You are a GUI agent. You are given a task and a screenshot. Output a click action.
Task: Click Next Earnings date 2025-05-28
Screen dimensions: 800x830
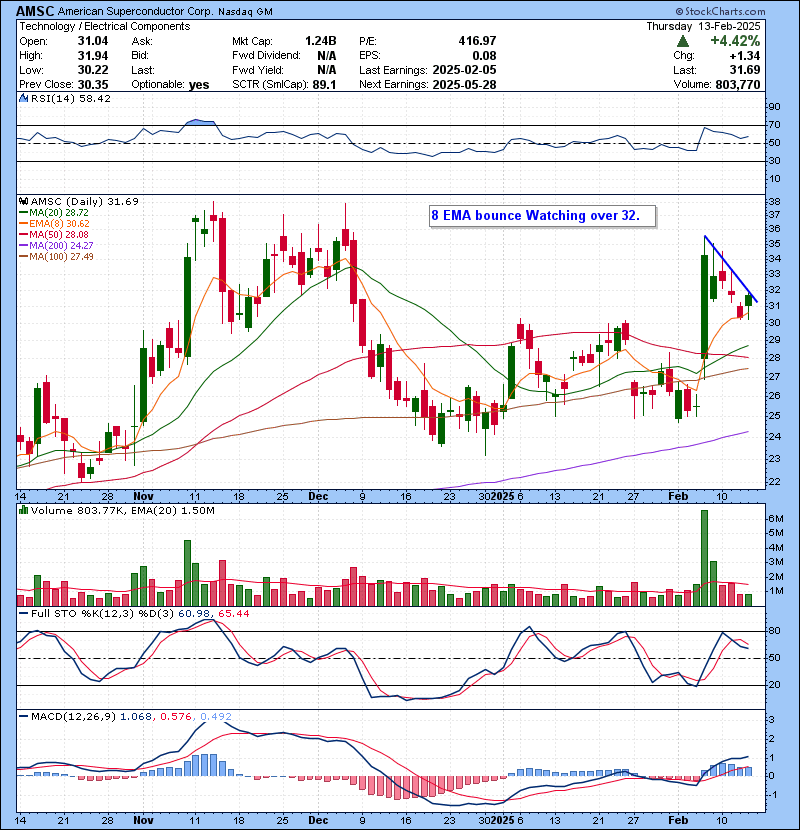click(464, 84)
